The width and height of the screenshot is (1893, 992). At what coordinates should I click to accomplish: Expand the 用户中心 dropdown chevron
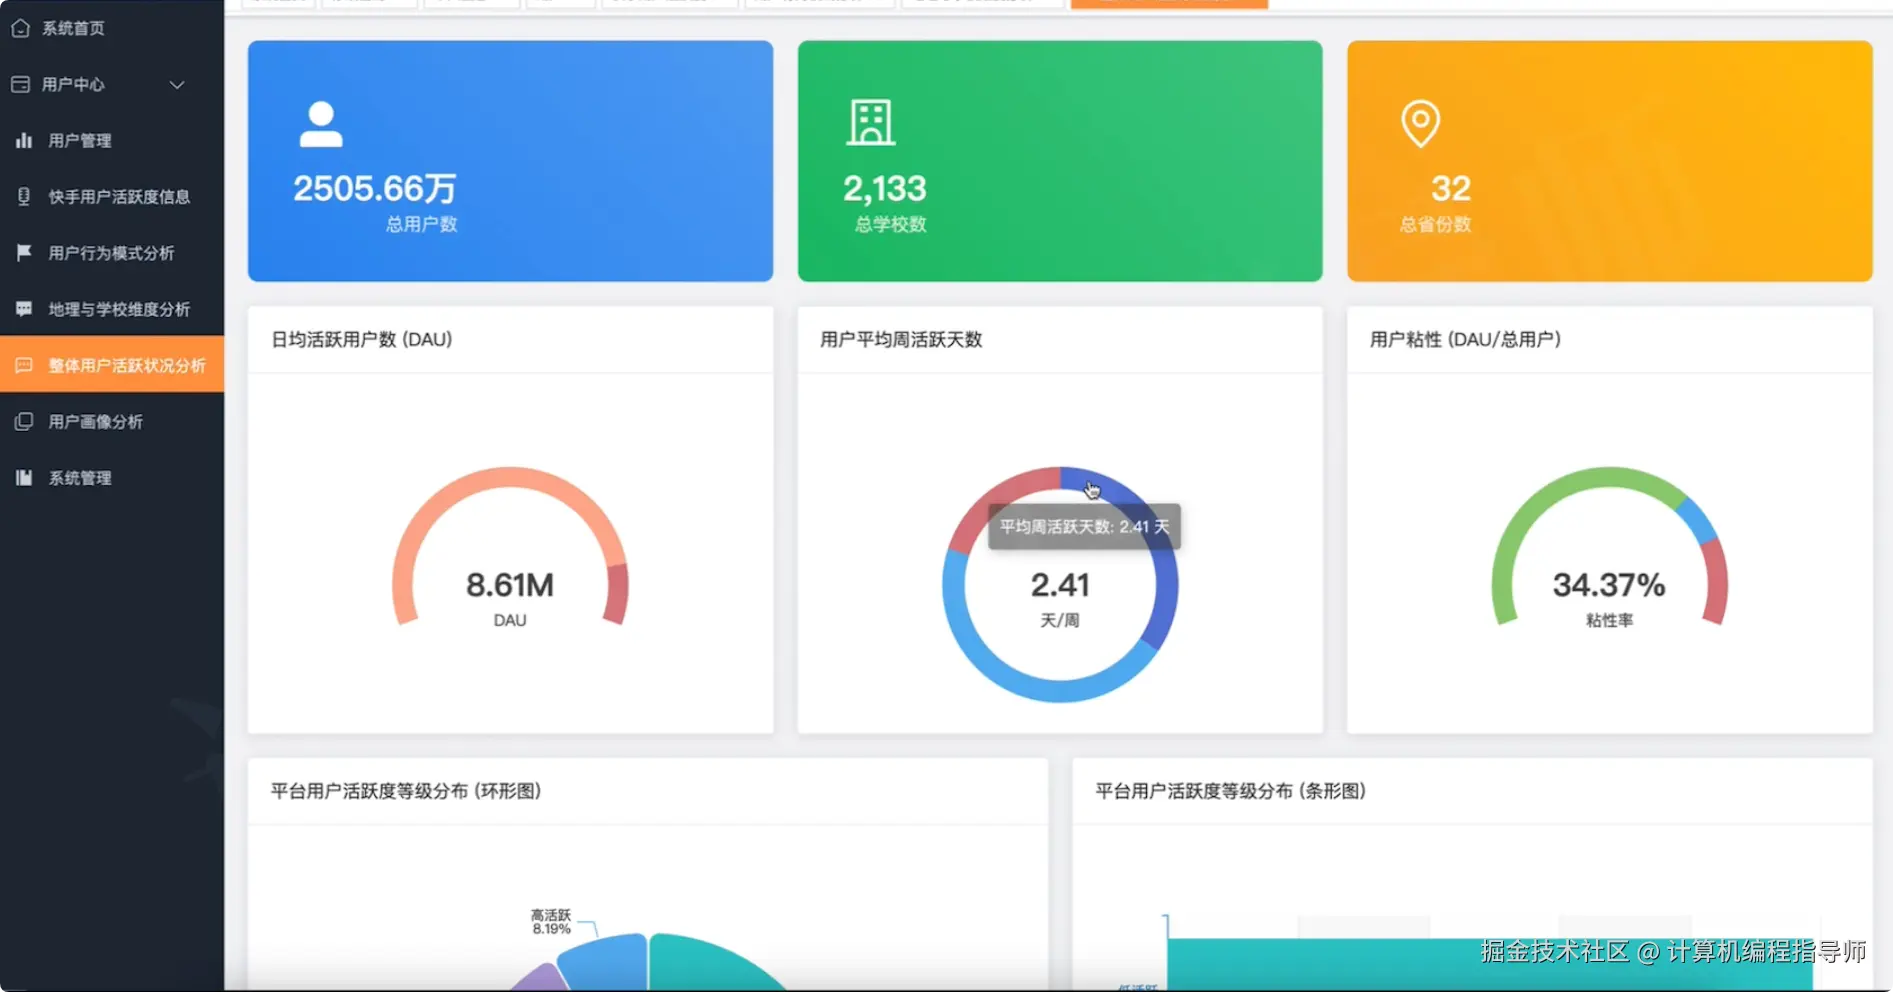tap(177, 84)
